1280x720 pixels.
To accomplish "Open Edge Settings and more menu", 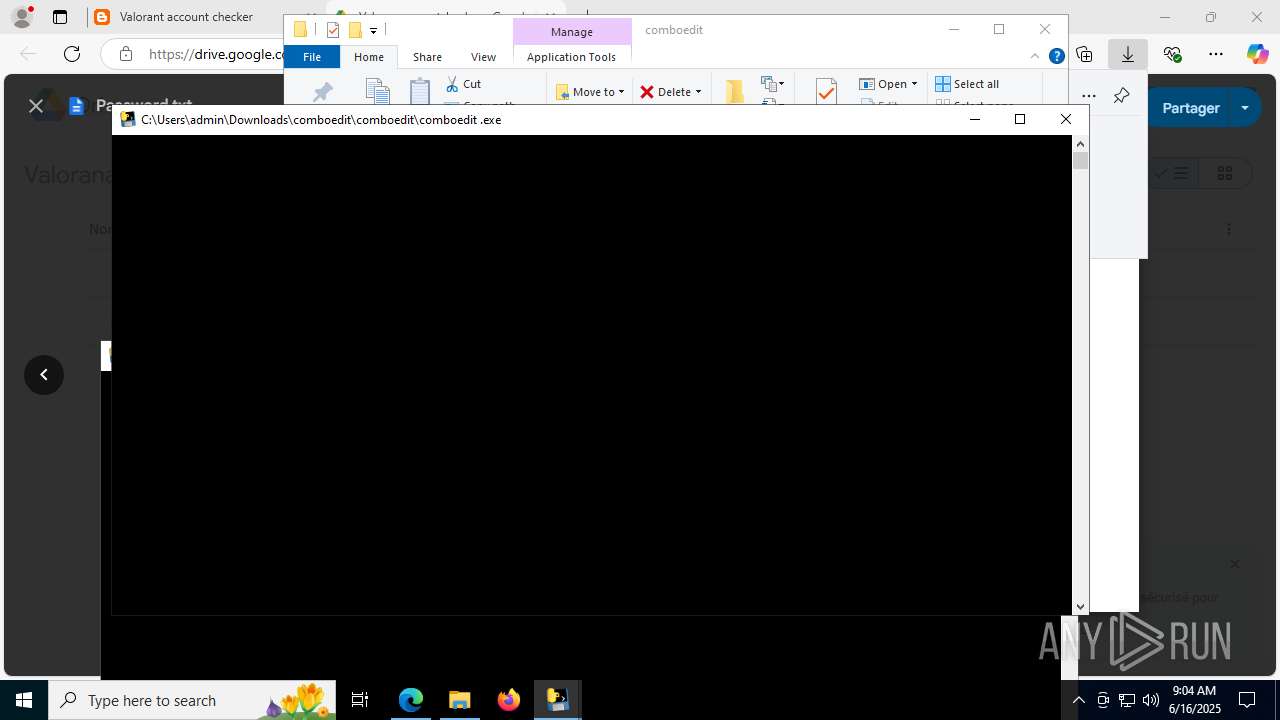I will point(1215,54).
